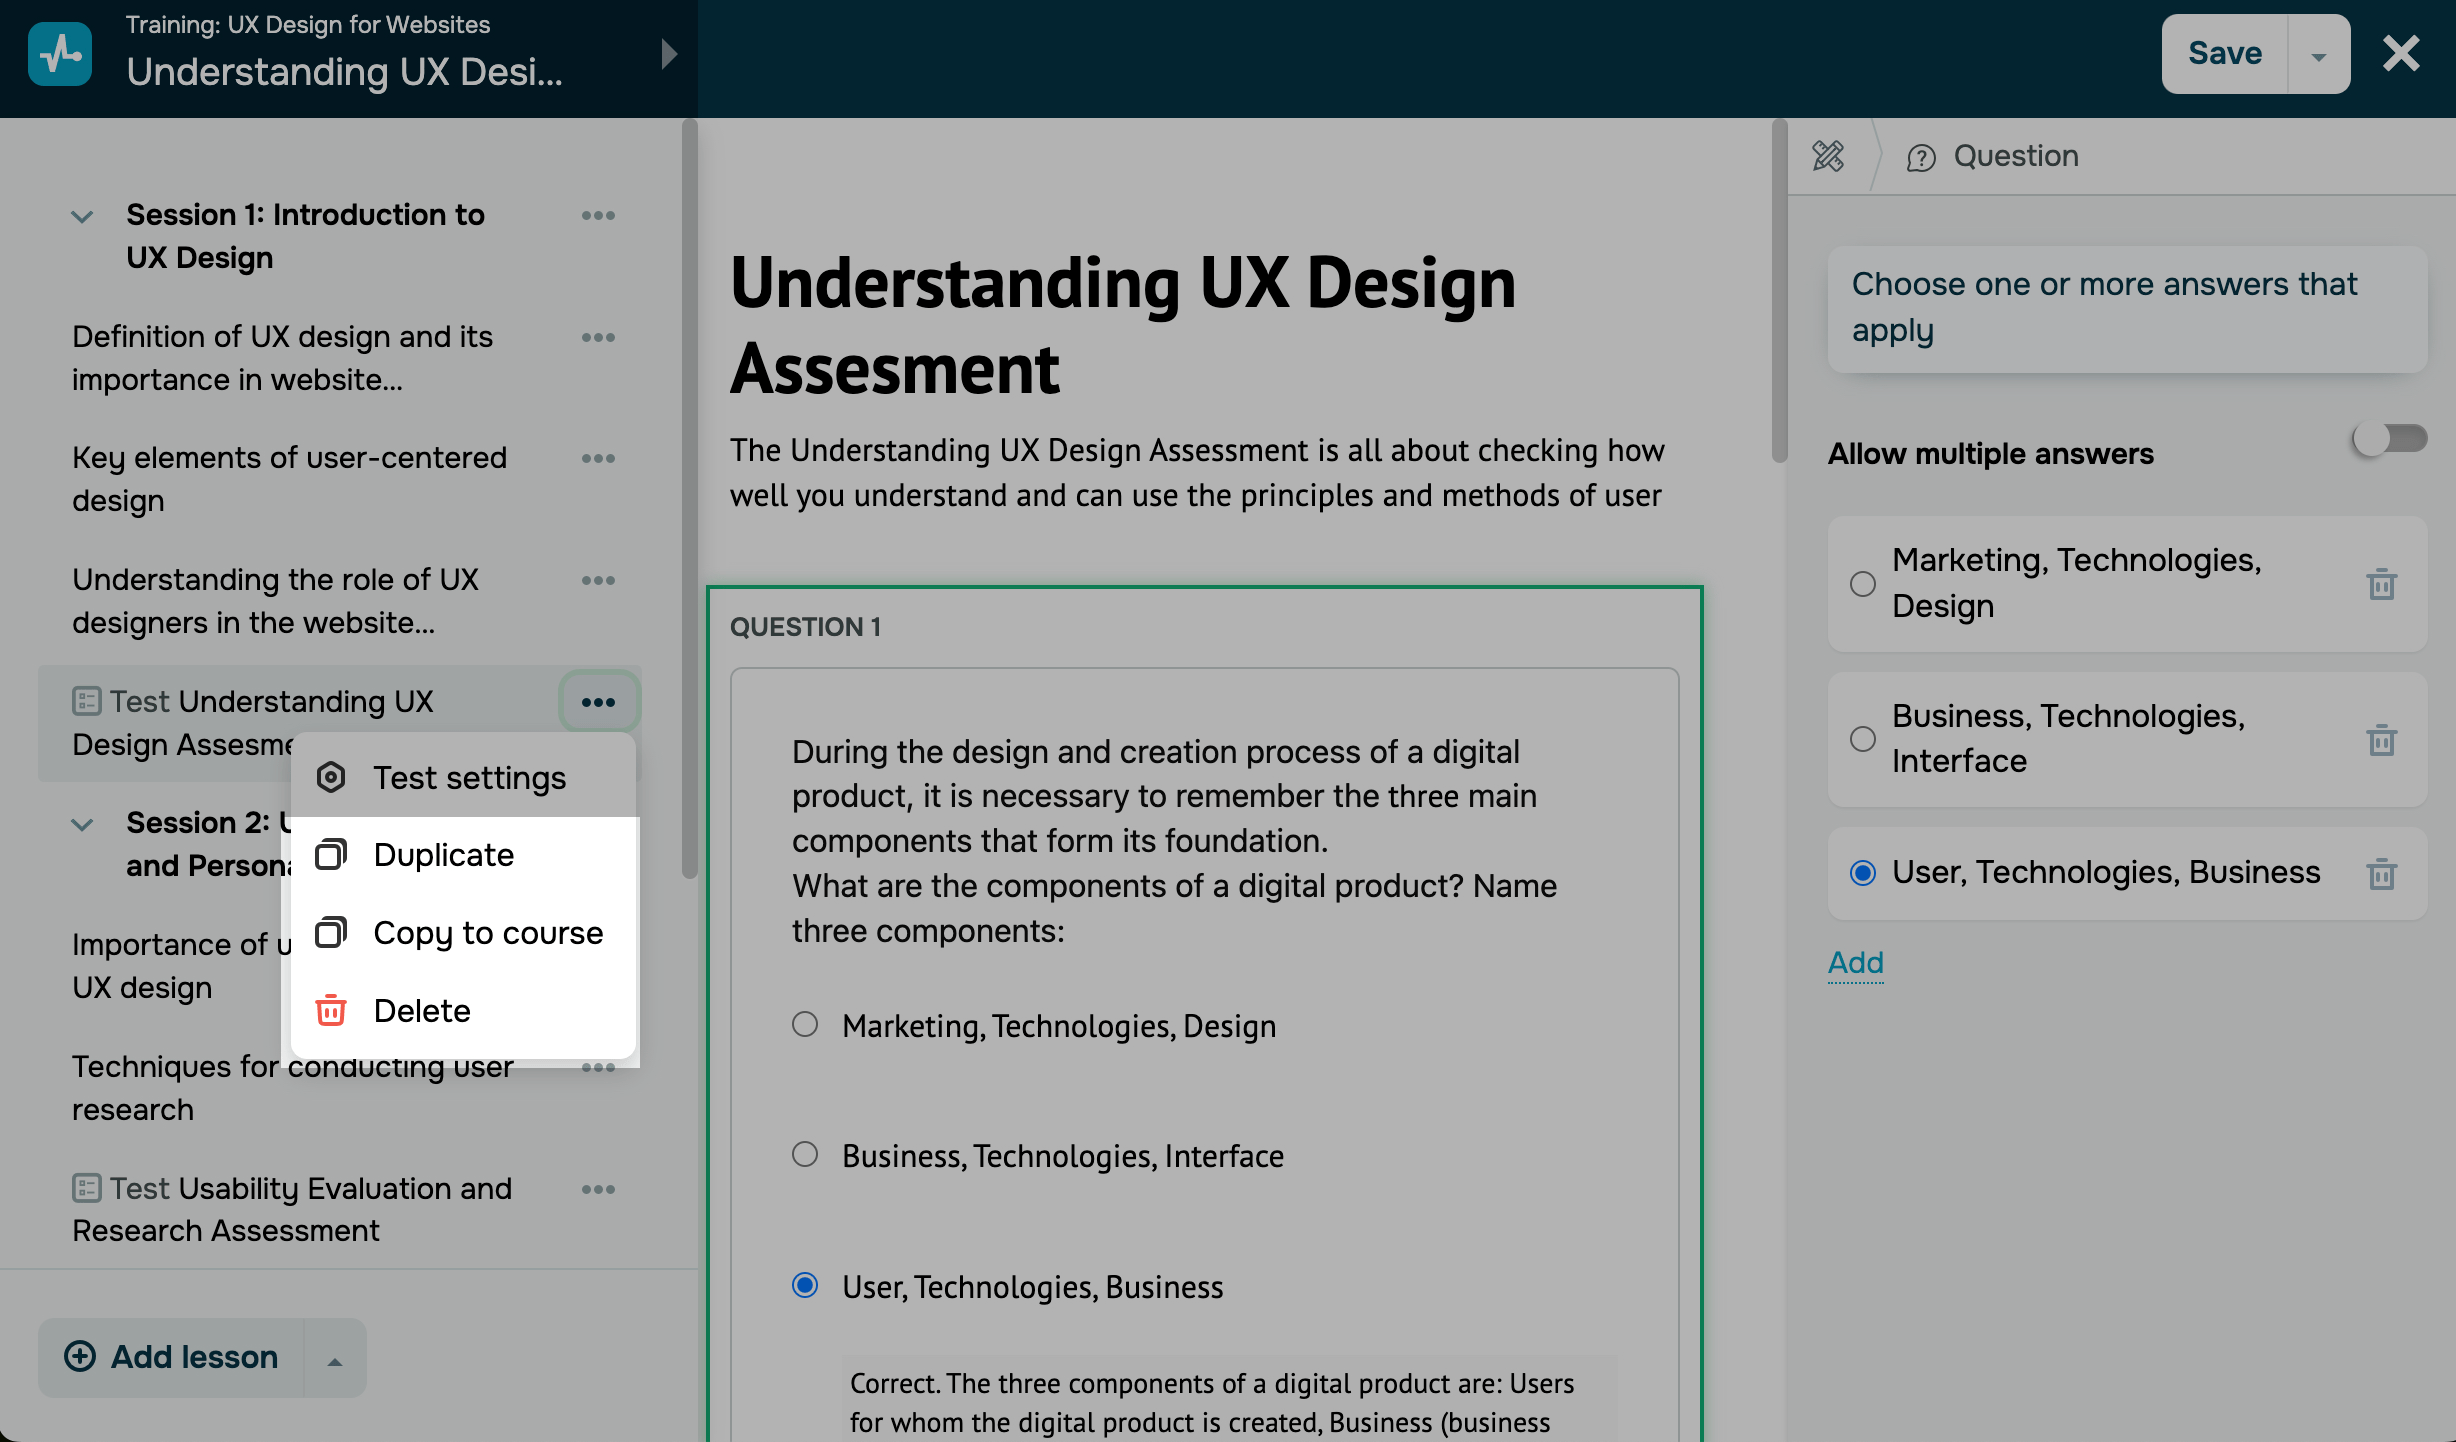Edit Business, Technologies, Interface answer text in panel
Screen dimensions: 2456x1442
point(2068,739)
